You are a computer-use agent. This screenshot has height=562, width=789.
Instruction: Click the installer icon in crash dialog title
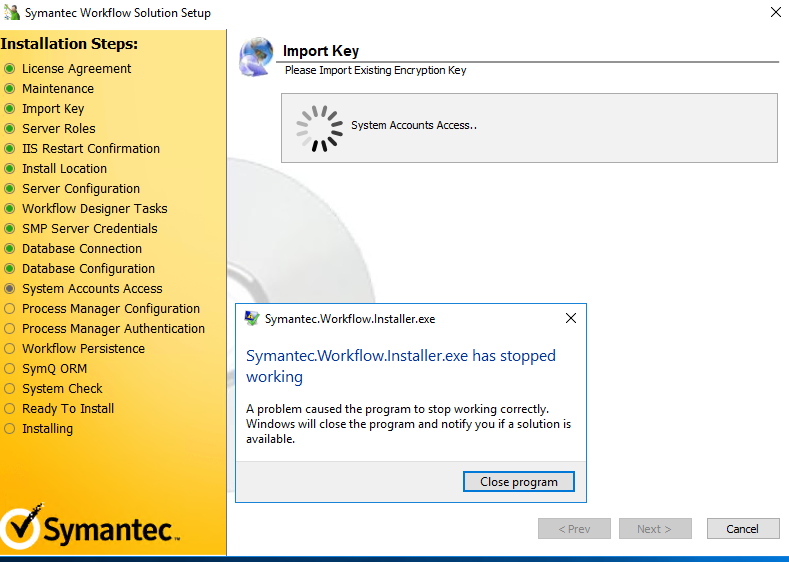click(x=252, y=318)
